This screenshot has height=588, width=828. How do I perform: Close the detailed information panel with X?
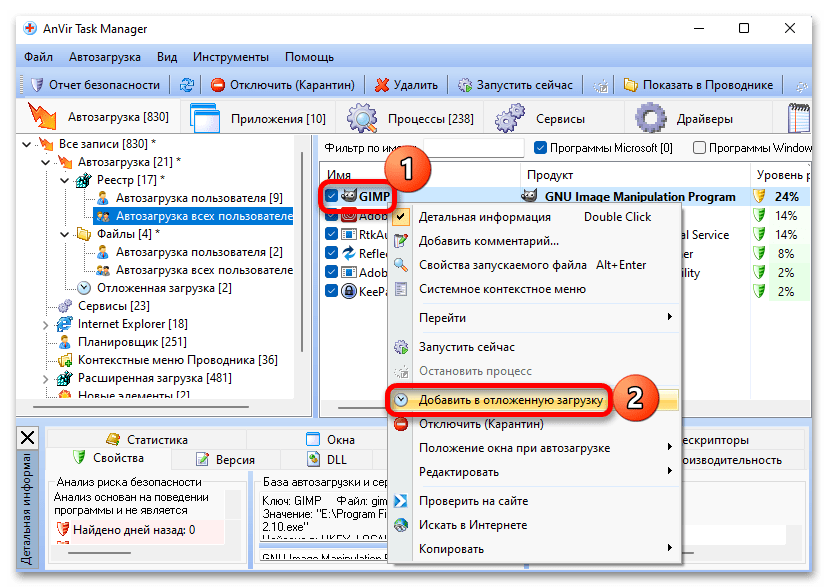click(x=27, y=438)
